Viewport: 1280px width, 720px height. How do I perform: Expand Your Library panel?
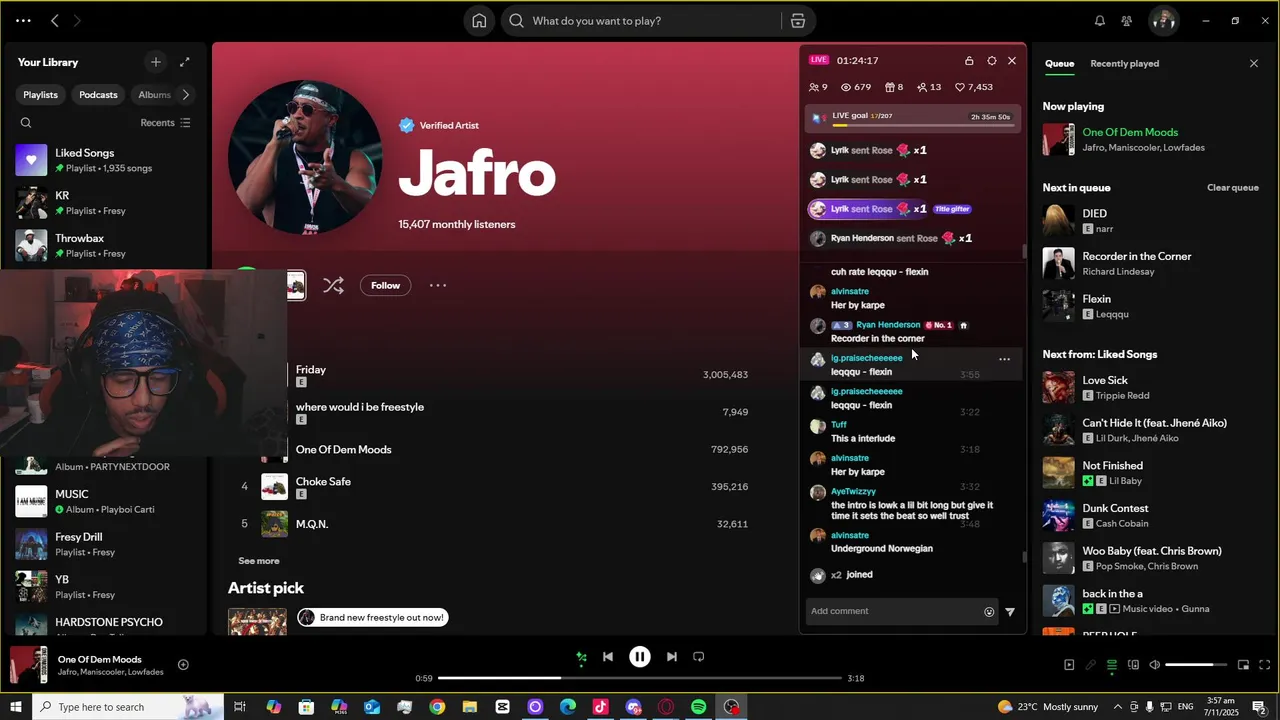(184, 62)
